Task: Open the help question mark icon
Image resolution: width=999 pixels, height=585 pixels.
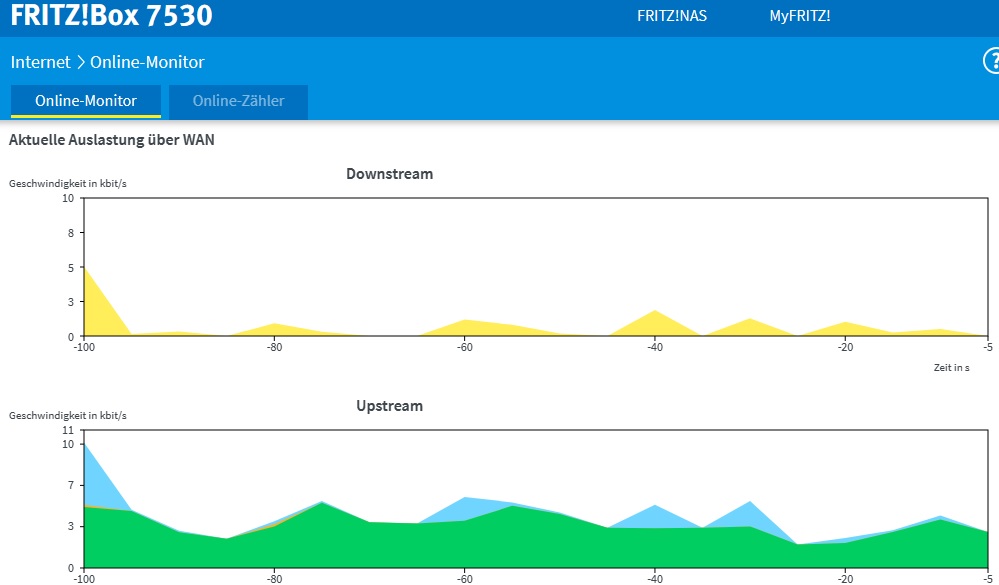Action: pos(991,62)
